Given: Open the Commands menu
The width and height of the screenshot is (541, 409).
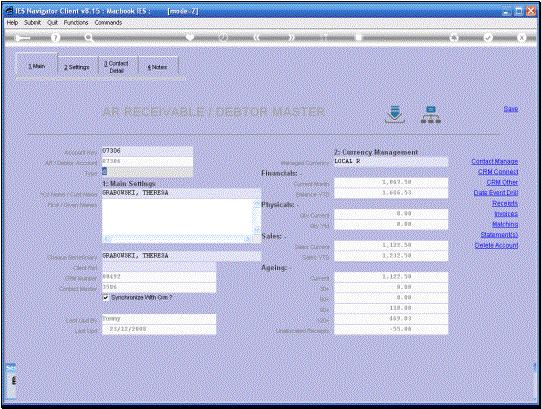Looking at the screenshot, I should (108, 22).
